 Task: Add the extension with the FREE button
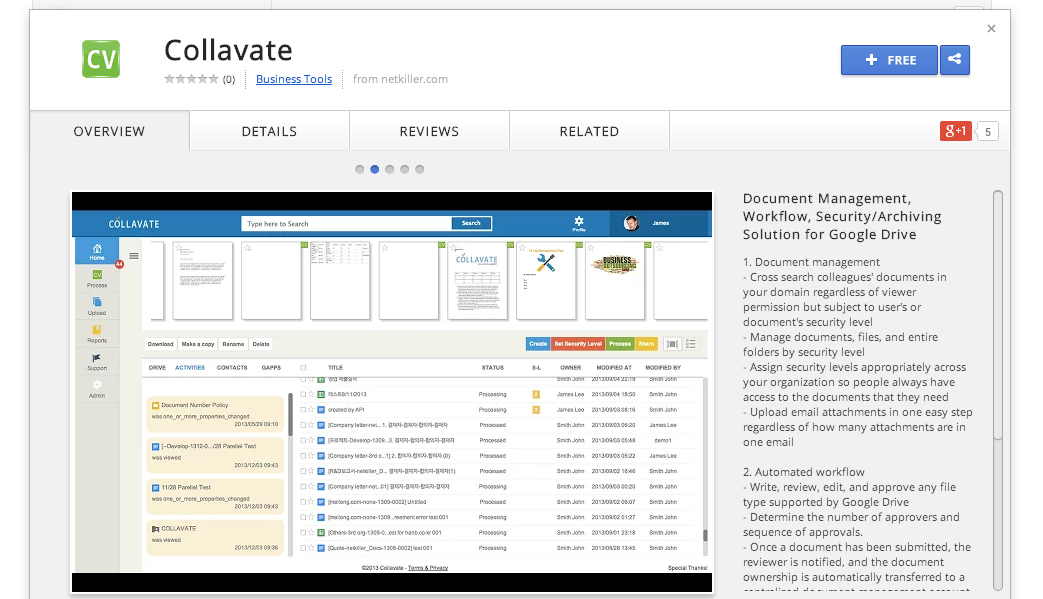889,60
